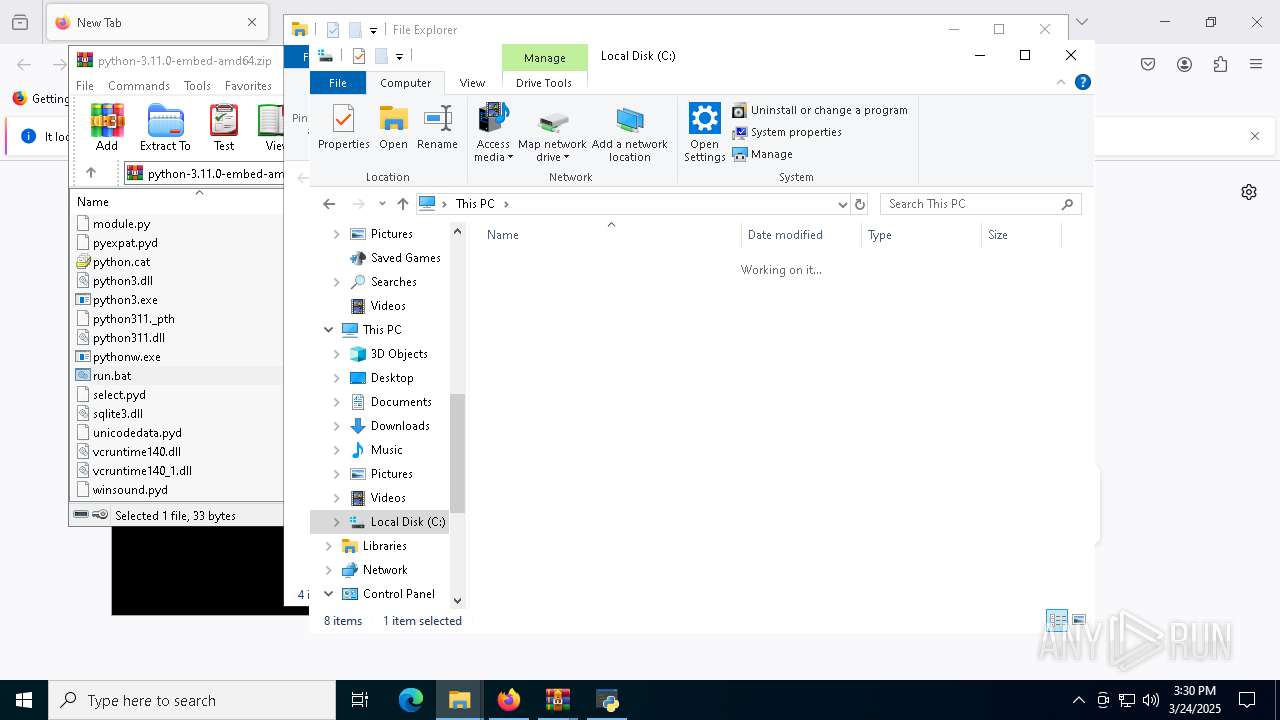
Task: Click the refresh button in the address bar
Action: click(x=860, y=204)
